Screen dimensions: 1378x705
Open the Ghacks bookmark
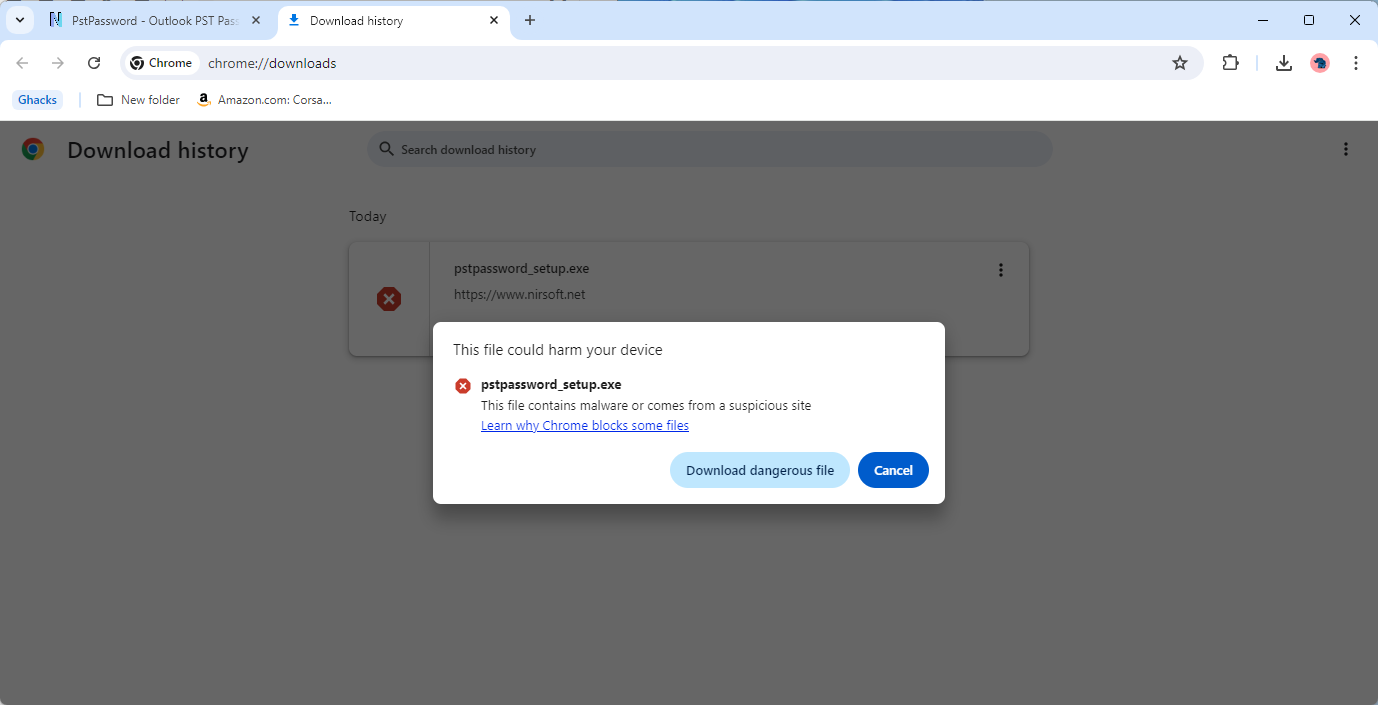click(x=38, y=99)
